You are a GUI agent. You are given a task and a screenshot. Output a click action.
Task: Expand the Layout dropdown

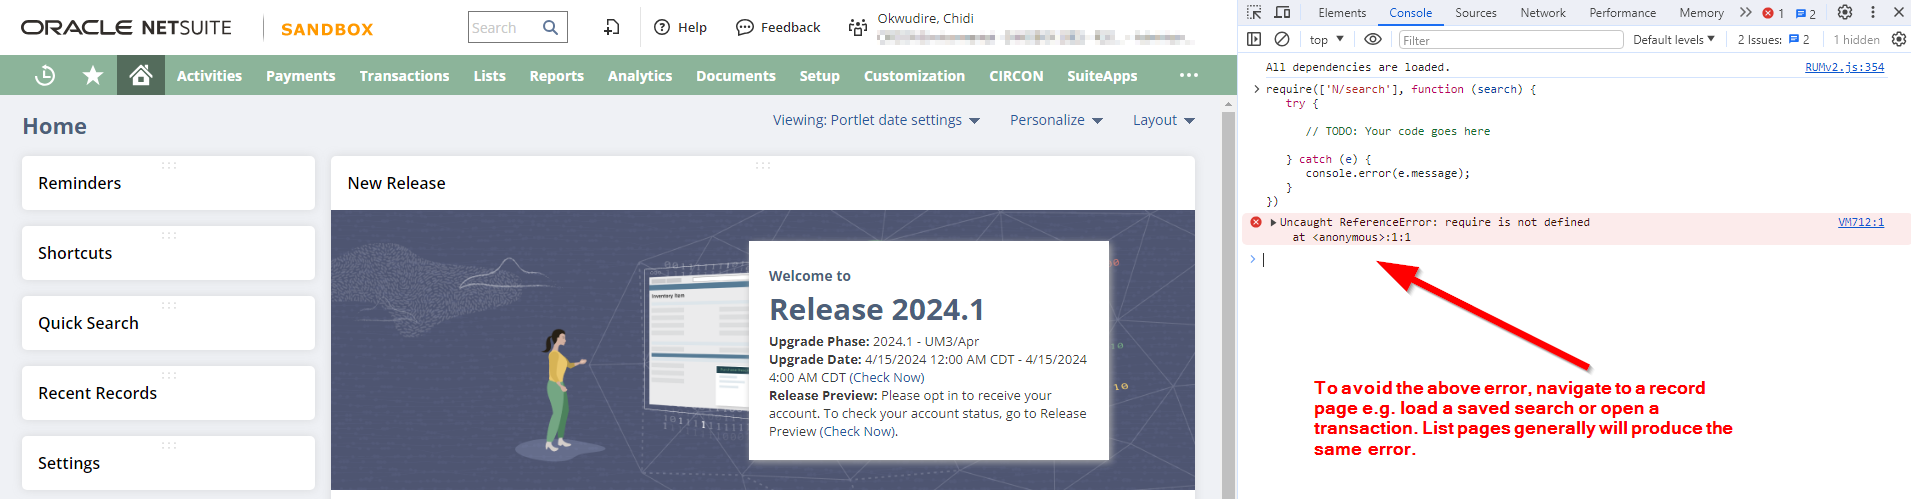(x=1164, y=120)
